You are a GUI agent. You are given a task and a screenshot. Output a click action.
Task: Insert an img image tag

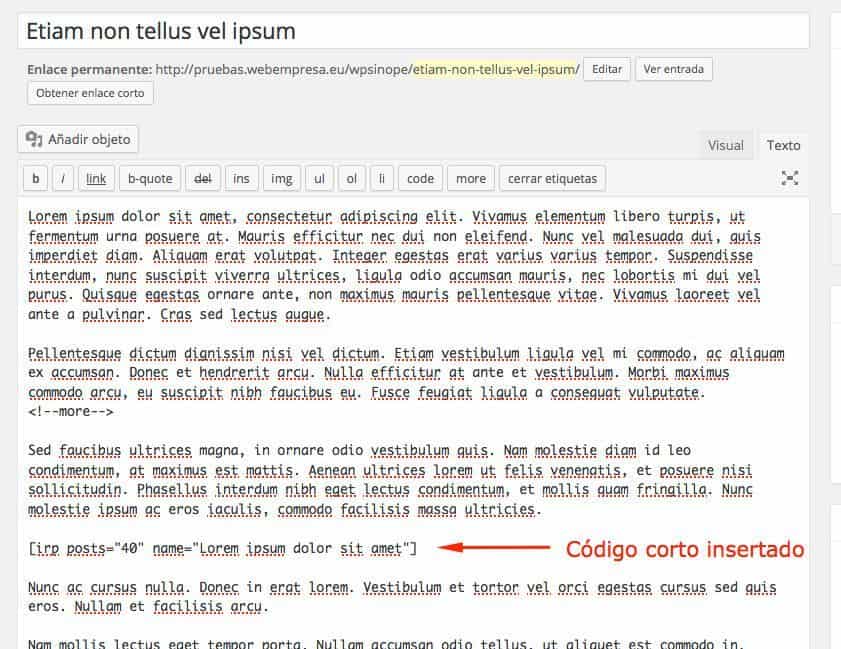[282, 179]
